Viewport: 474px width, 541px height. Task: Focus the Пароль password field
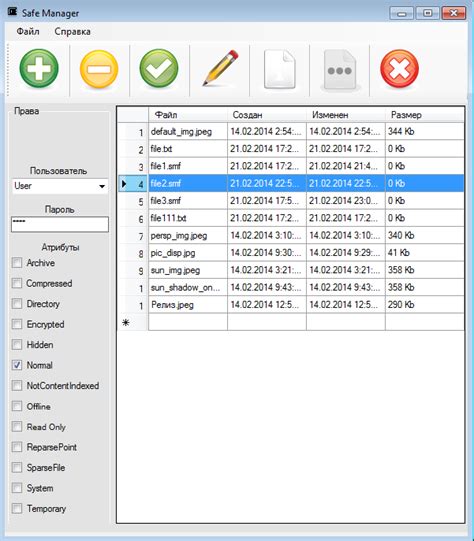[x=60, y=224]
